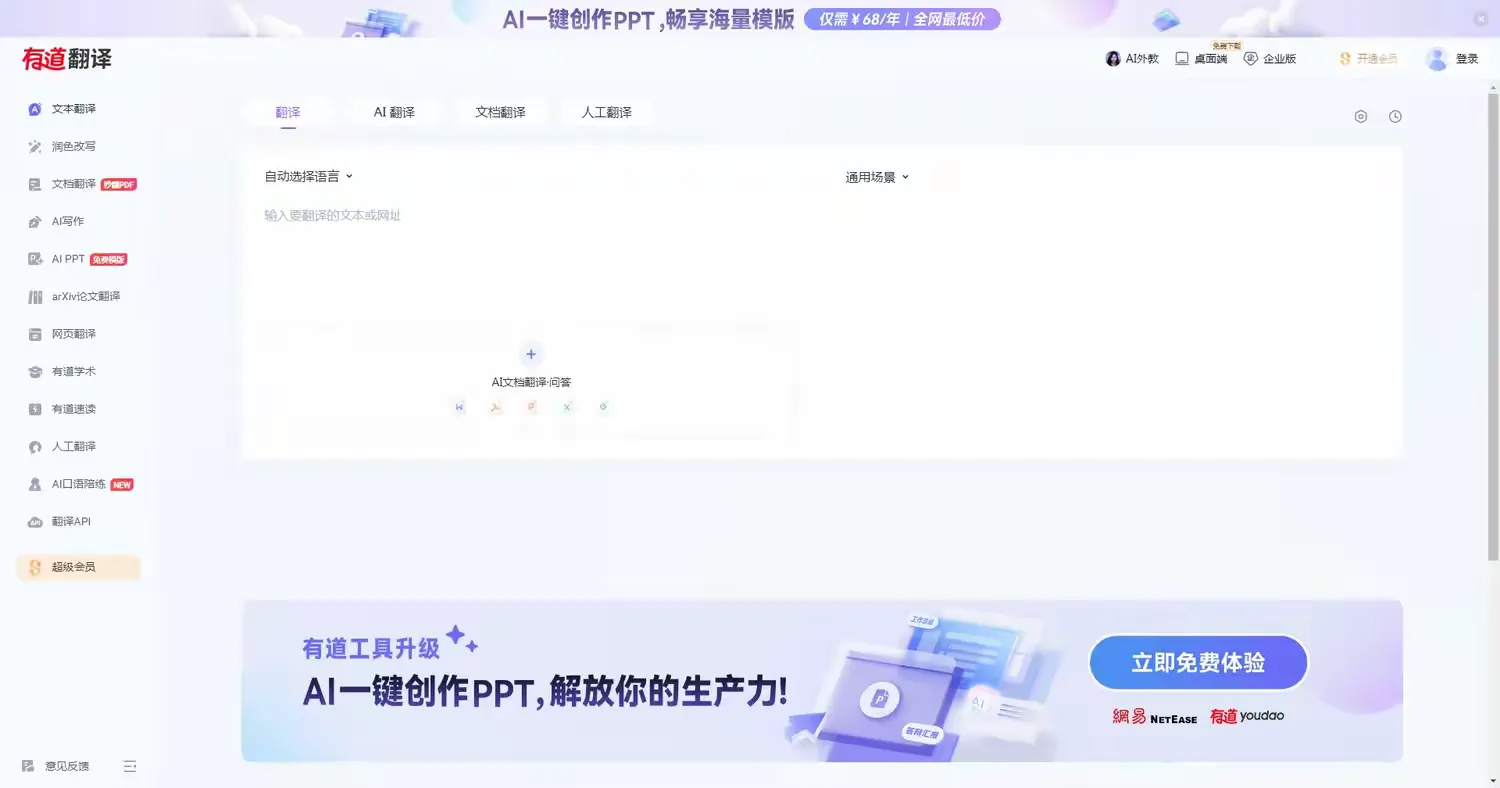This screenshot has height=788, width=1500.
Task: Click the translation settings hexagon icon
Action: click(1361, 116)
